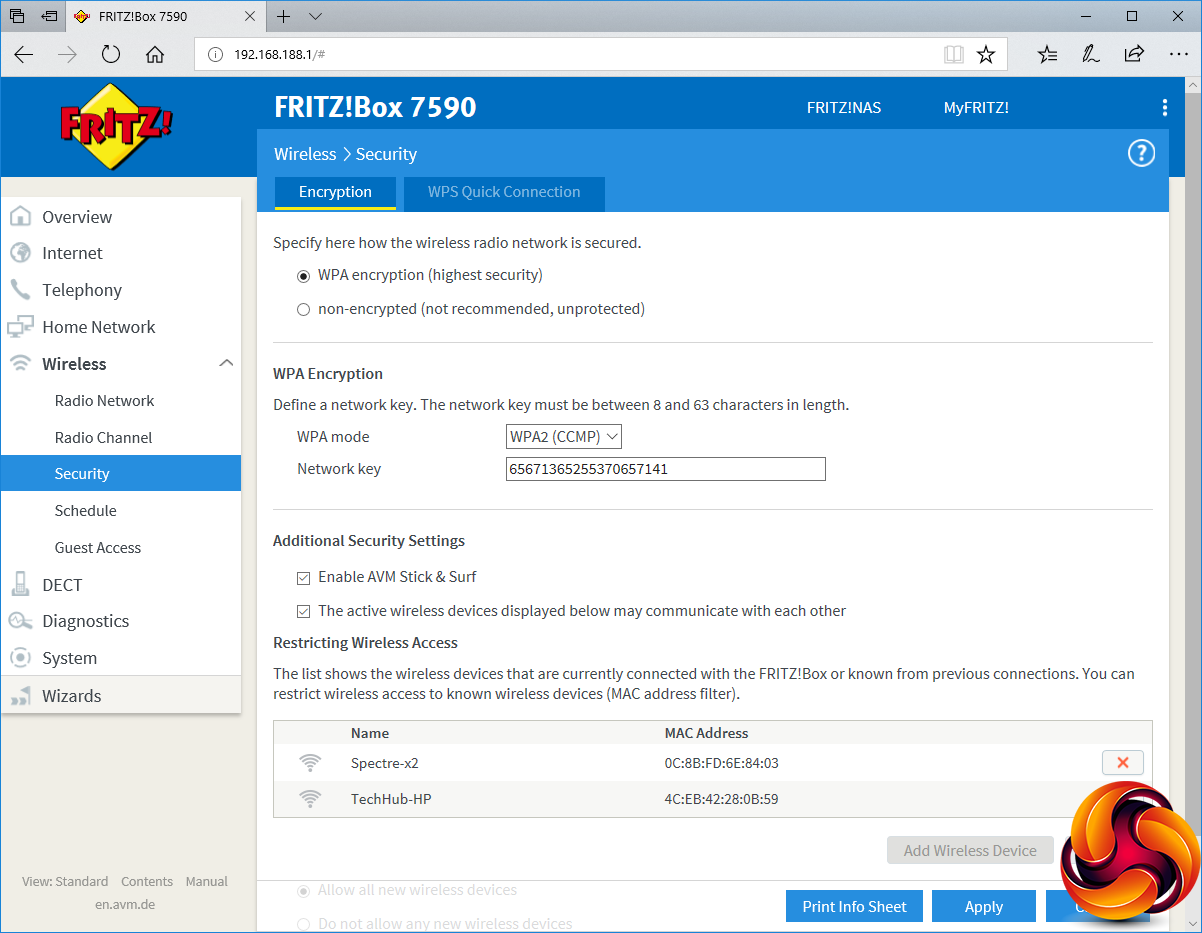The image size is (1202, 933).
Task: Click the Share icon in browser toolbar
Action: tap(1134, 54)
